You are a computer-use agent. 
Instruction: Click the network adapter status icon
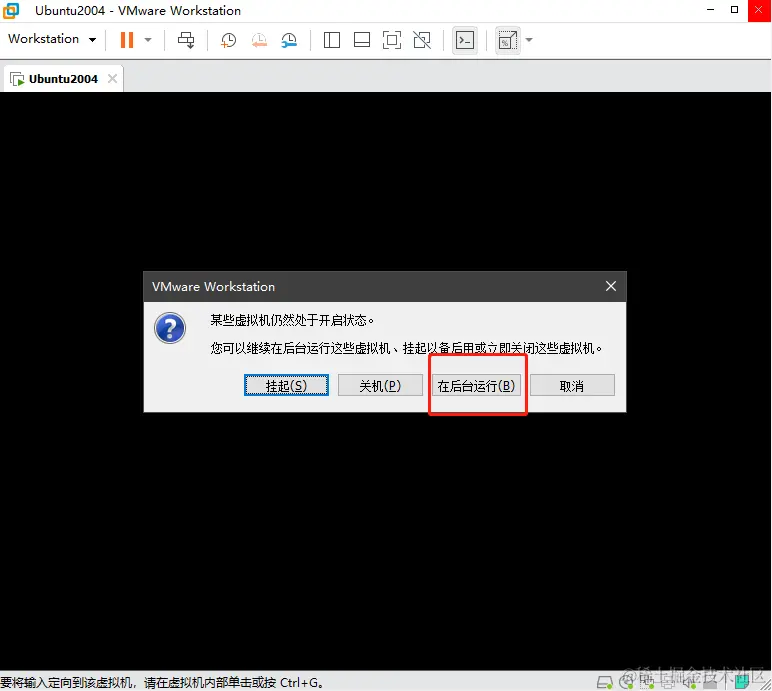(647, 682)
